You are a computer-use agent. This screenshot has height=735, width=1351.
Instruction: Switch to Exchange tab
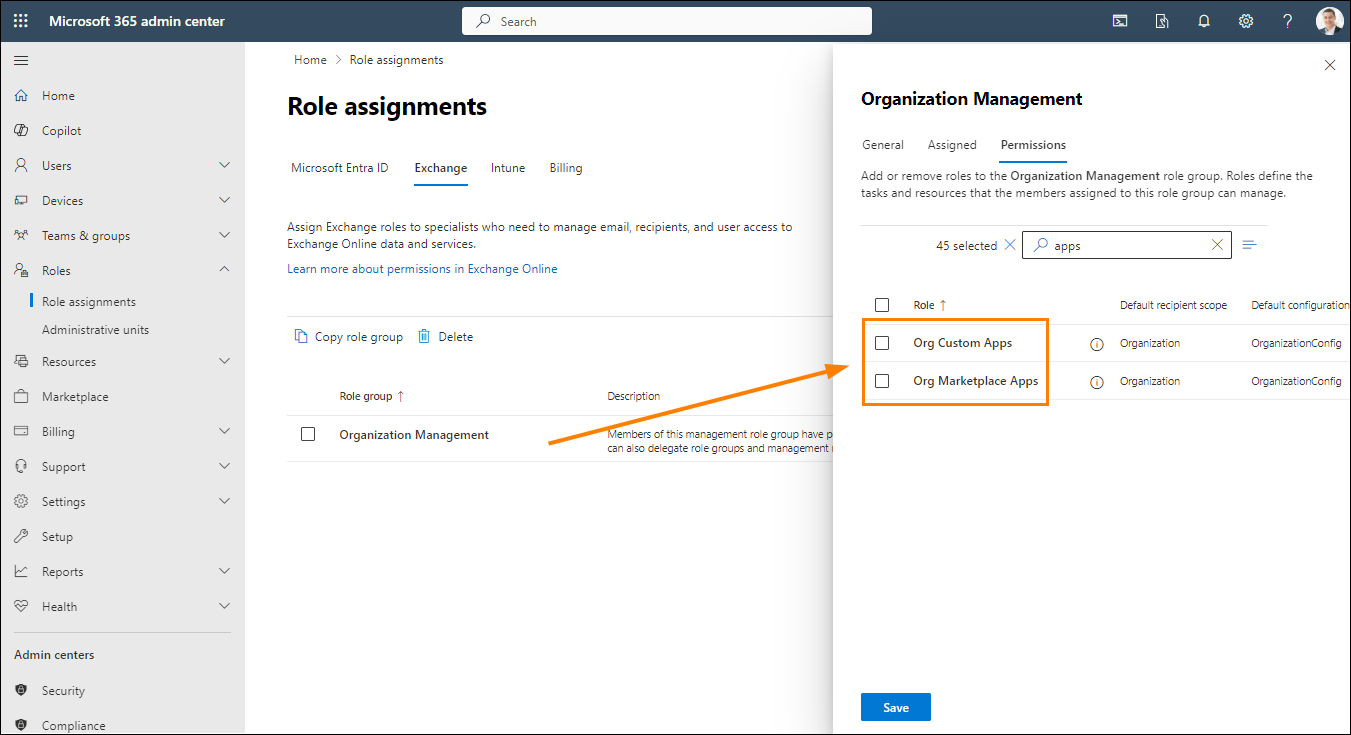point(441,168)
